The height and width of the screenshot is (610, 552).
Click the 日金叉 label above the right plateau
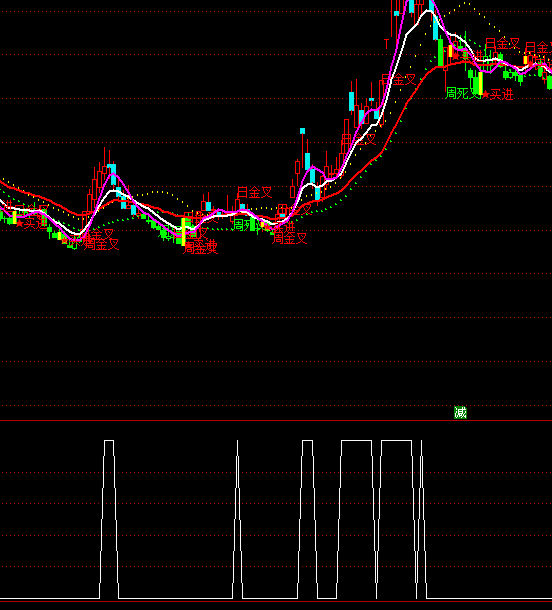(x=502, y=44)
